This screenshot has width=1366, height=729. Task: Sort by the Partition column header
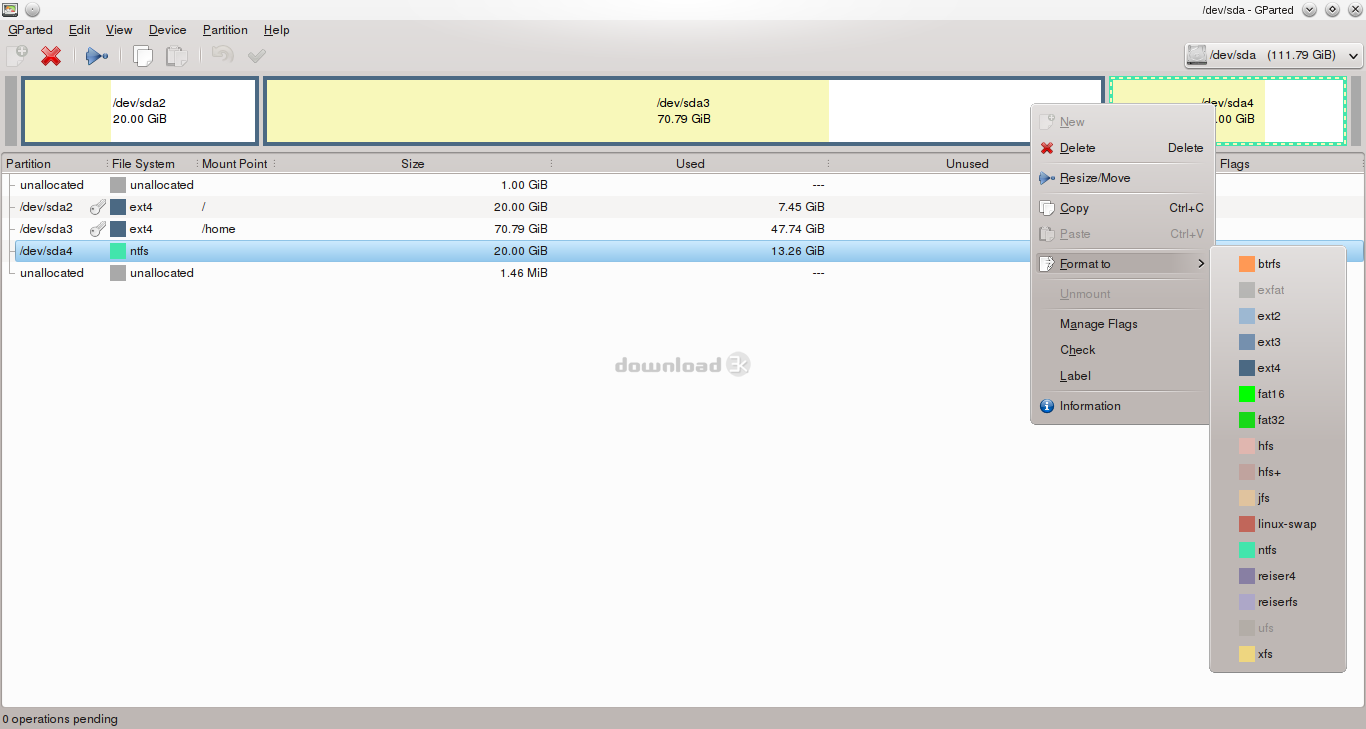click(x=53, y=164)
